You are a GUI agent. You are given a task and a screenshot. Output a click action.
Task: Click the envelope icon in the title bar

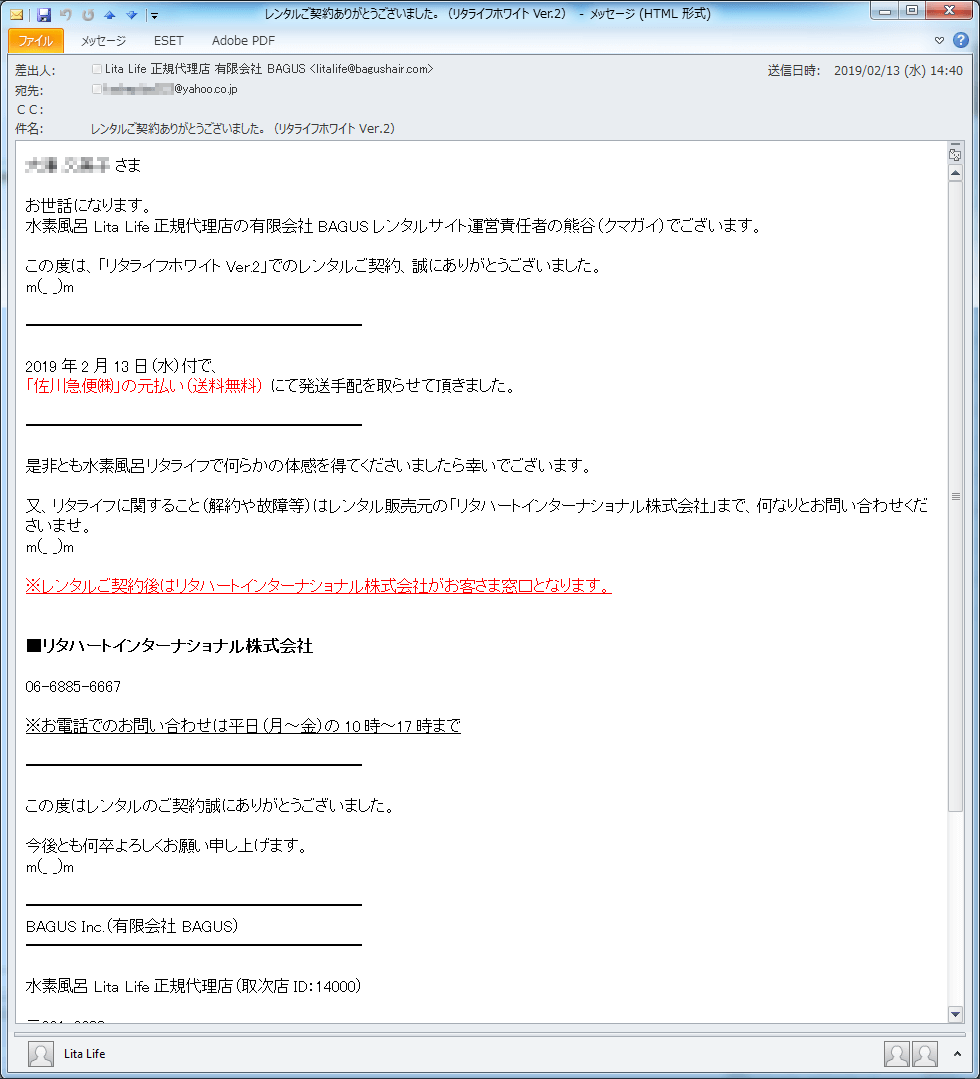pos(17,14)
